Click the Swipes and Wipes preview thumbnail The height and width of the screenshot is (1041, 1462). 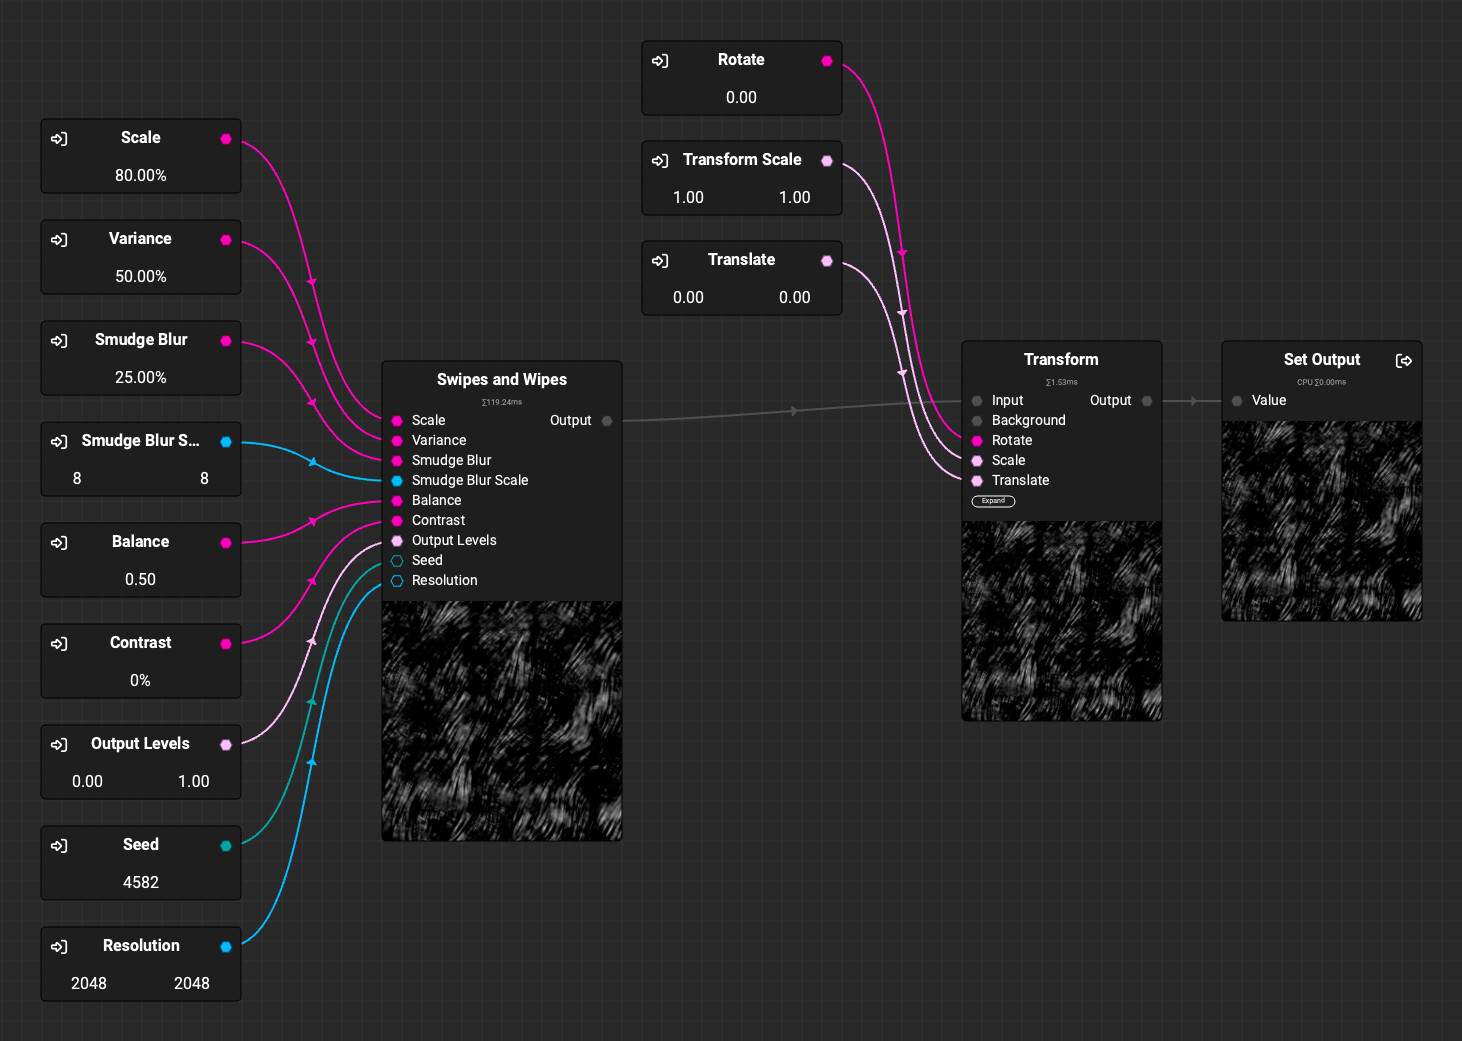501,720
